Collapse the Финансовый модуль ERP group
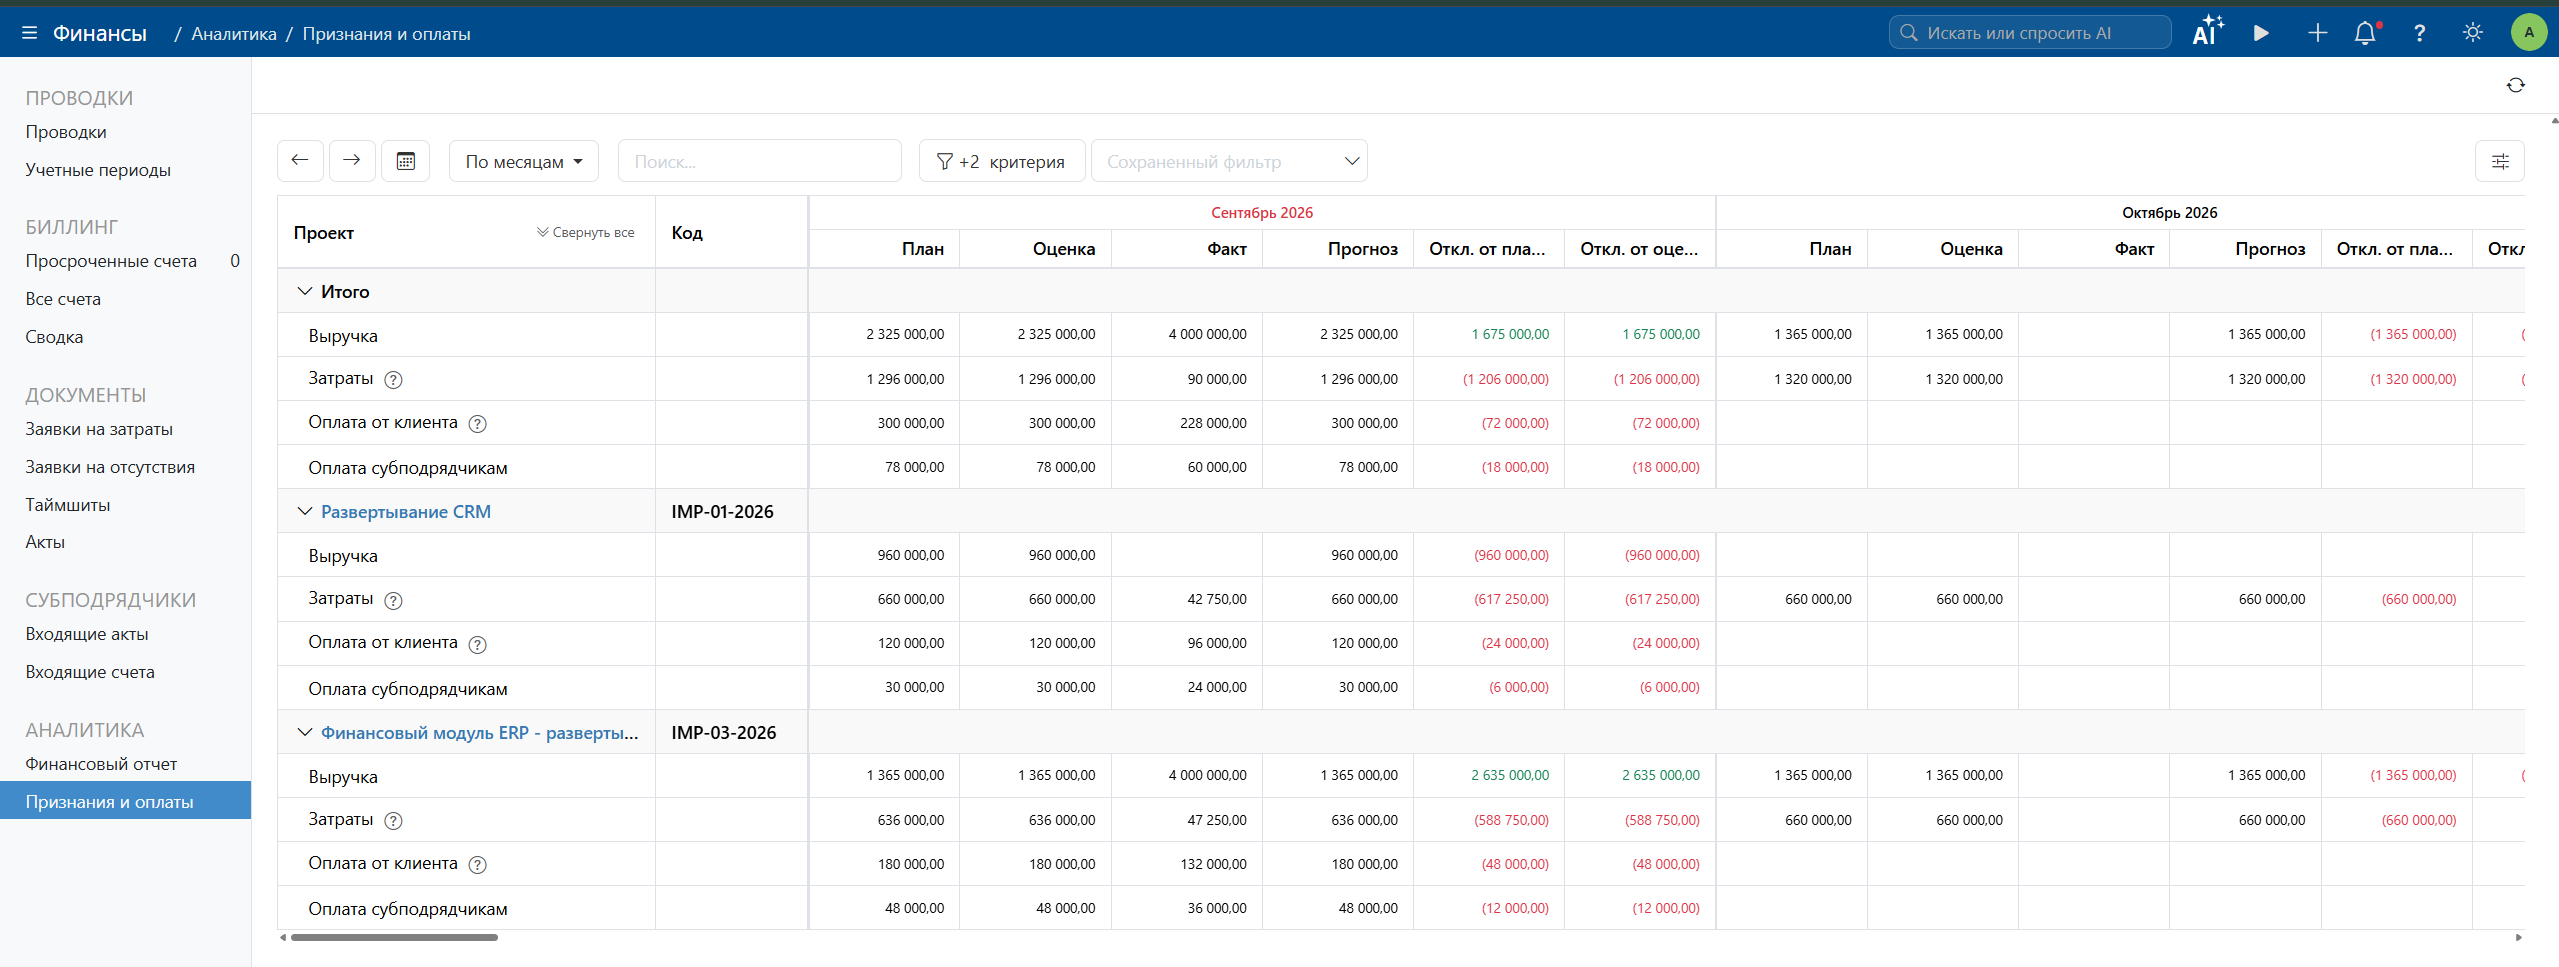The image size is (2559, 967). (x=305, y=732)
